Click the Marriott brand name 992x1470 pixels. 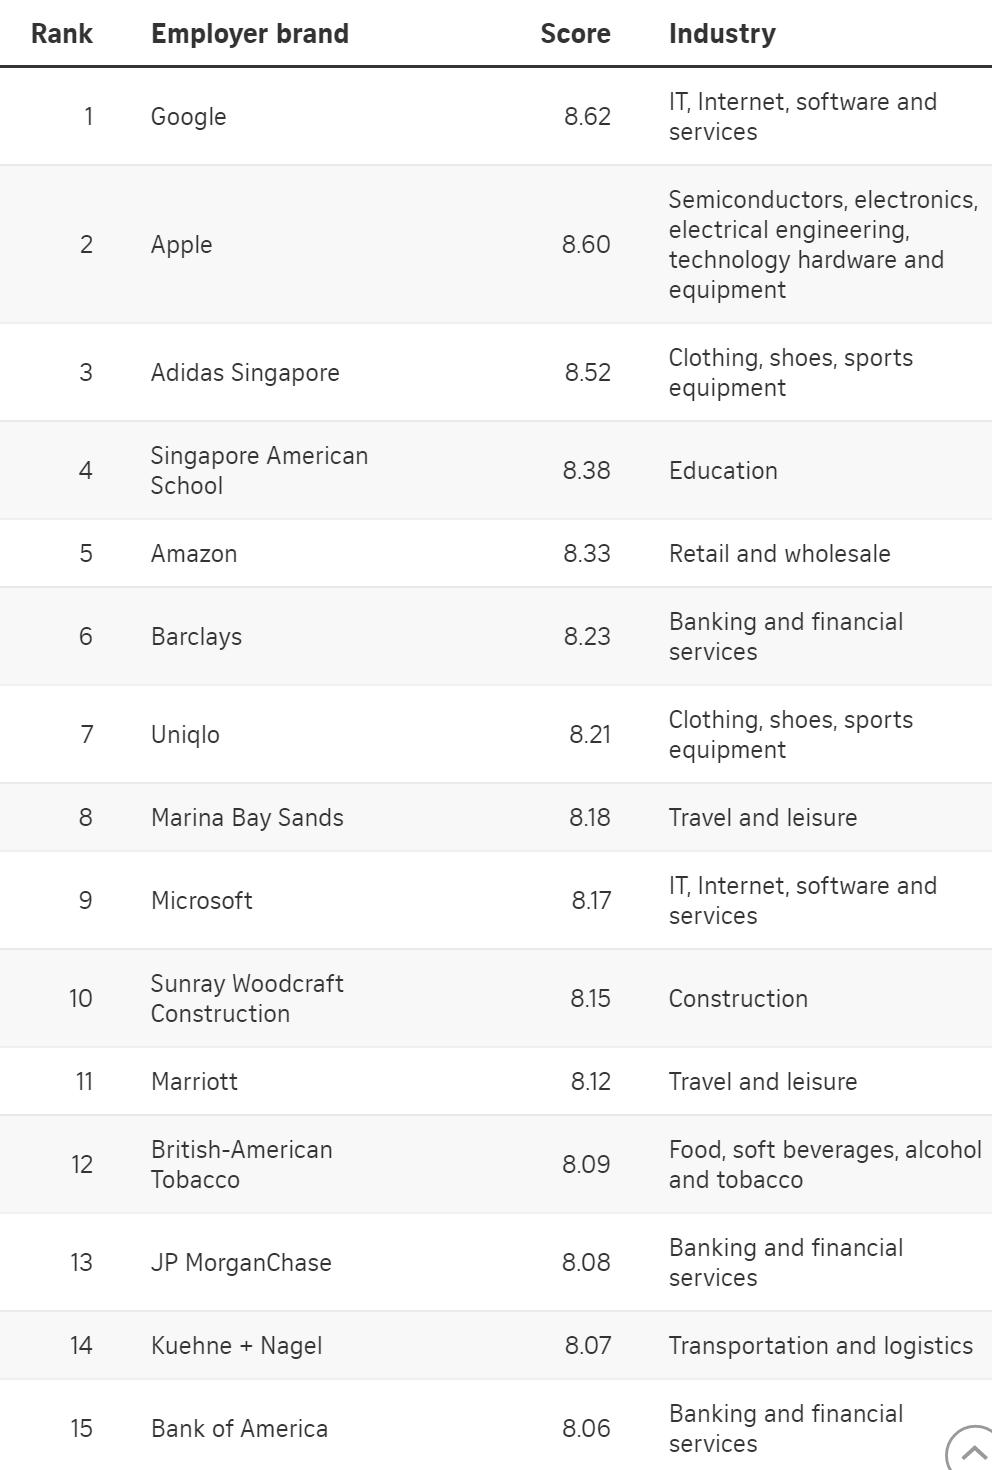[x=195, y=1082]
